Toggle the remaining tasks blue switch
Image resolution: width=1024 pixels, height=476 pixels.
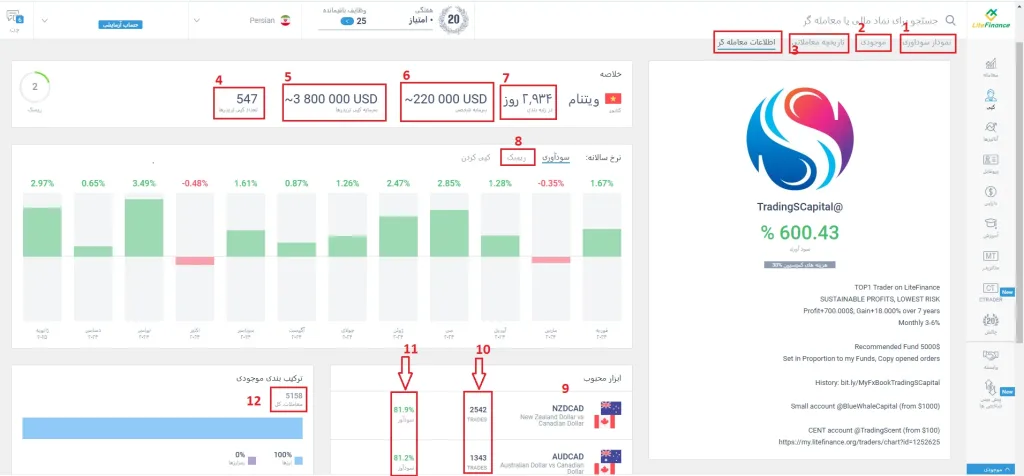346,20
